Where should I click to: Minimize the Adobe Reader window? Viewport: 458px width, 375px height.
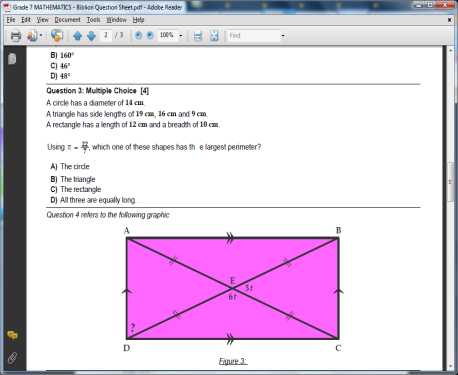click(x=419, y=5)
